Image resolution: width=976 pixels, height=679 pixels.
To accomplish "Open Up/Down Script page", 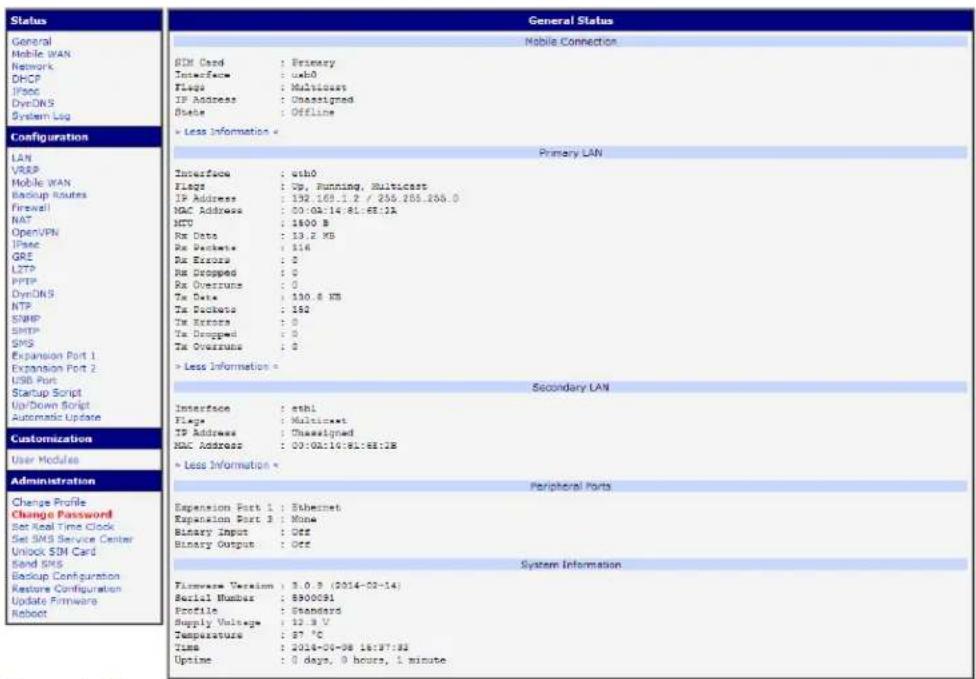I will pos(51,405).
